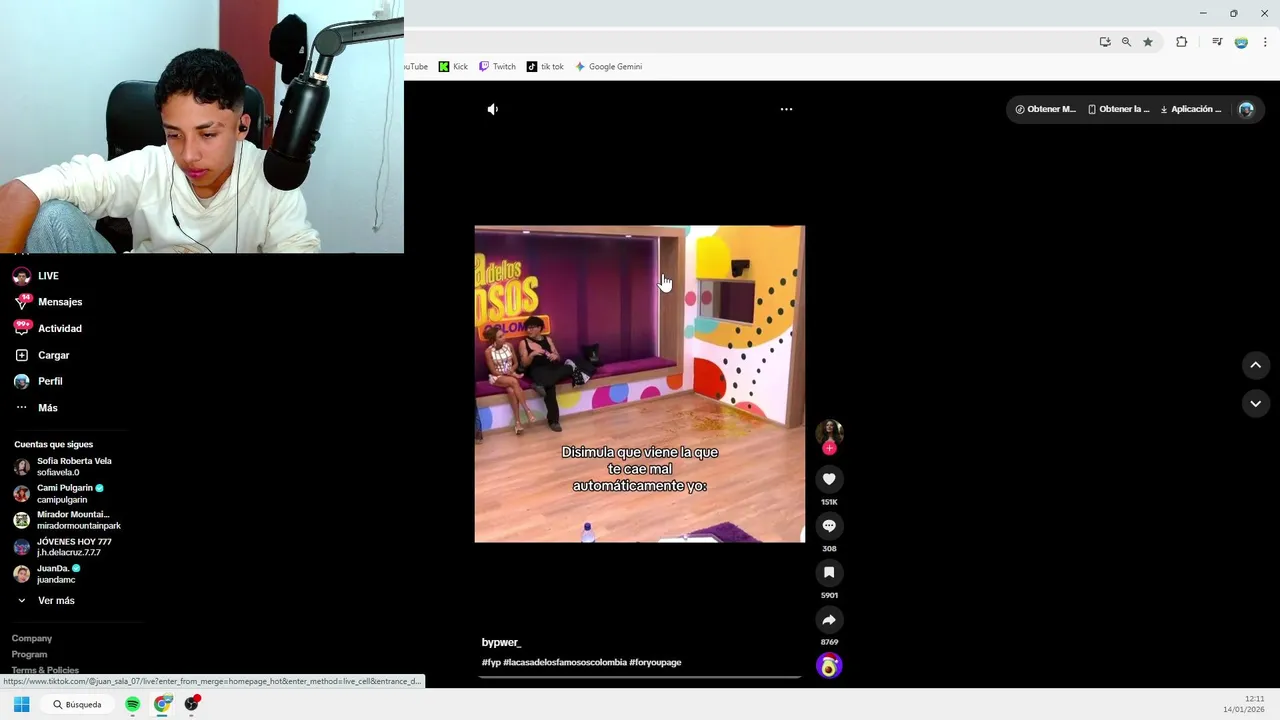Click the Company footer link
Viewport: 1280px width, 720px height.
[32, 638]
